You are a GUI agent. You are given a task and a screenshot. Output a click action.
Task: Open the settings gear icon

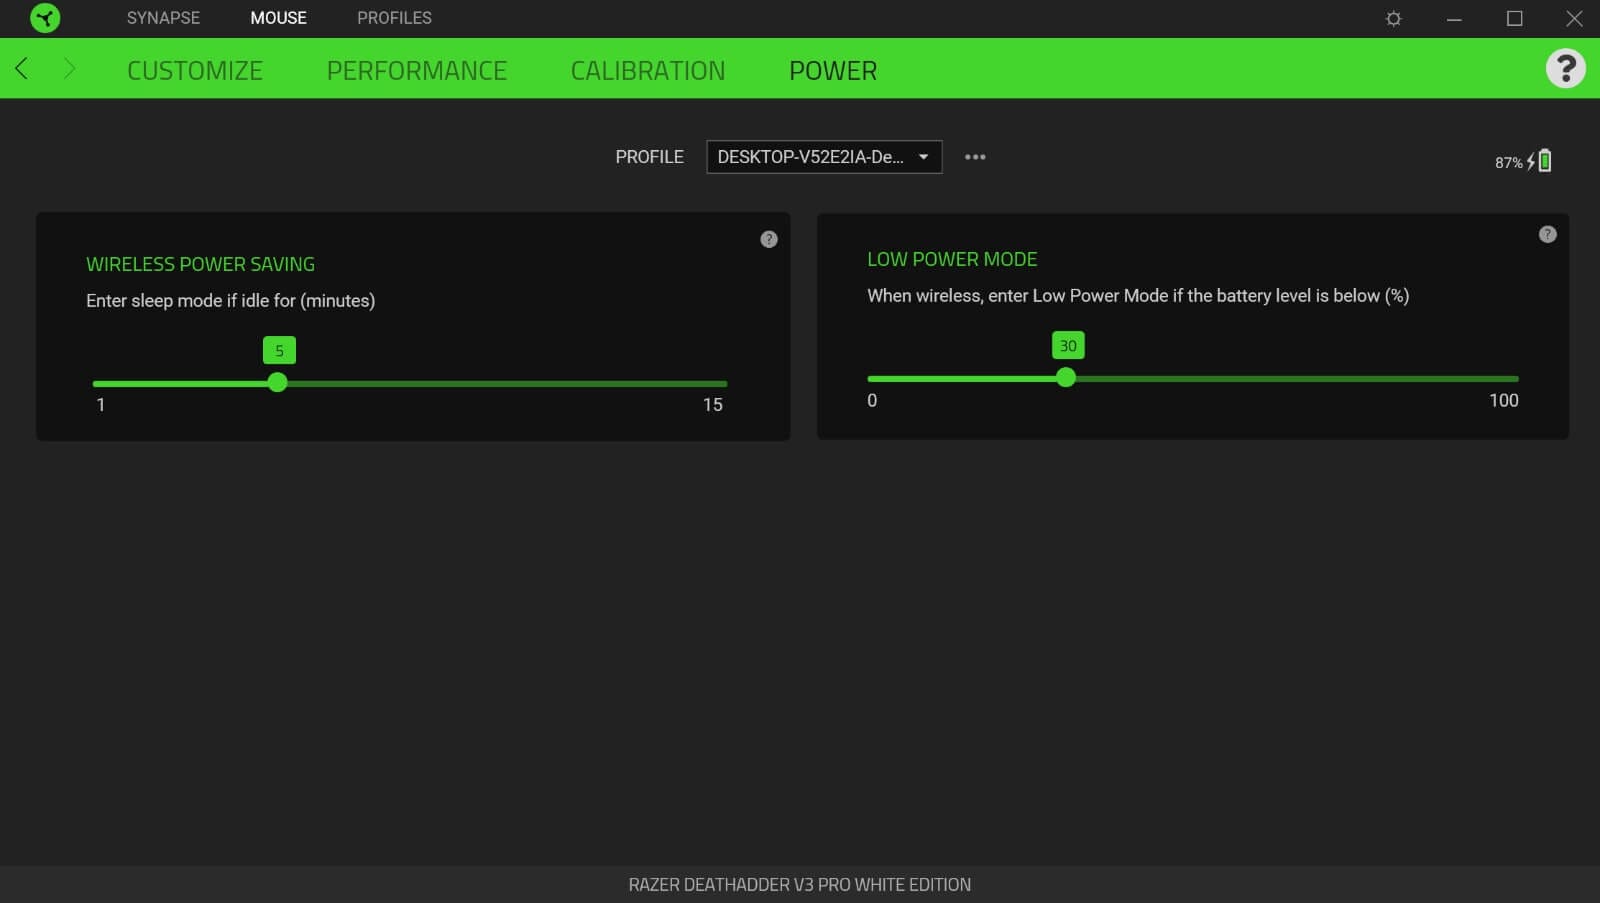pos(1393,19)
